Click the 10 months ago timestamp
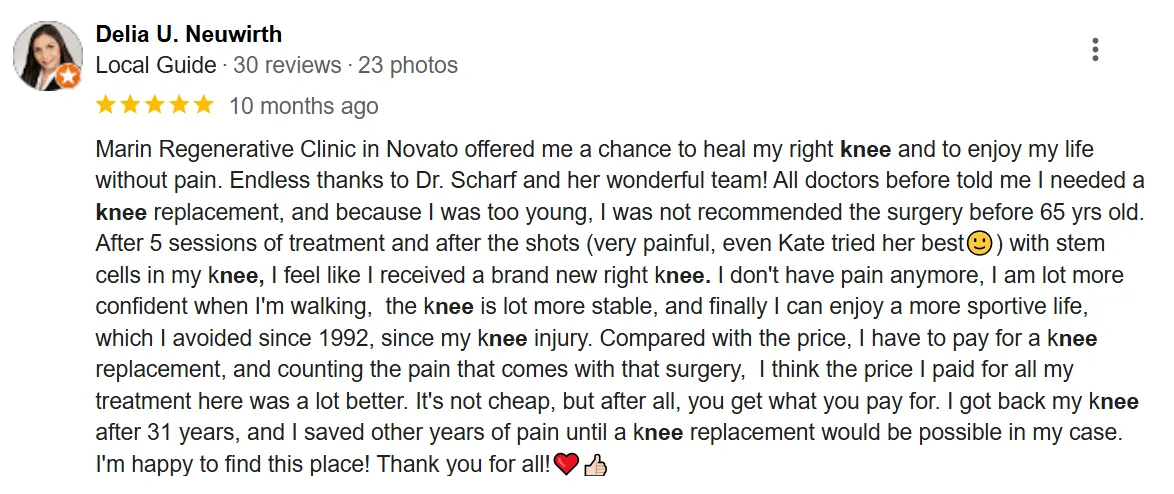1174x494 pixels. point(304,106)
